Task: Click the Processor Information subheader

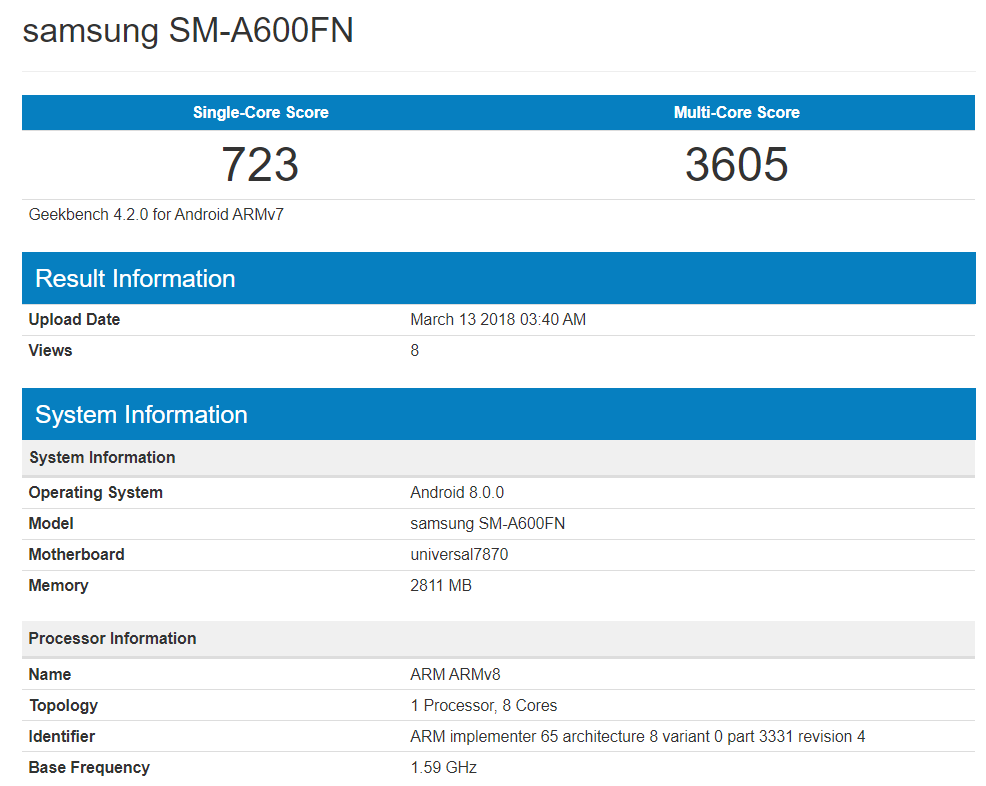Action: click(x=499, y=639)
